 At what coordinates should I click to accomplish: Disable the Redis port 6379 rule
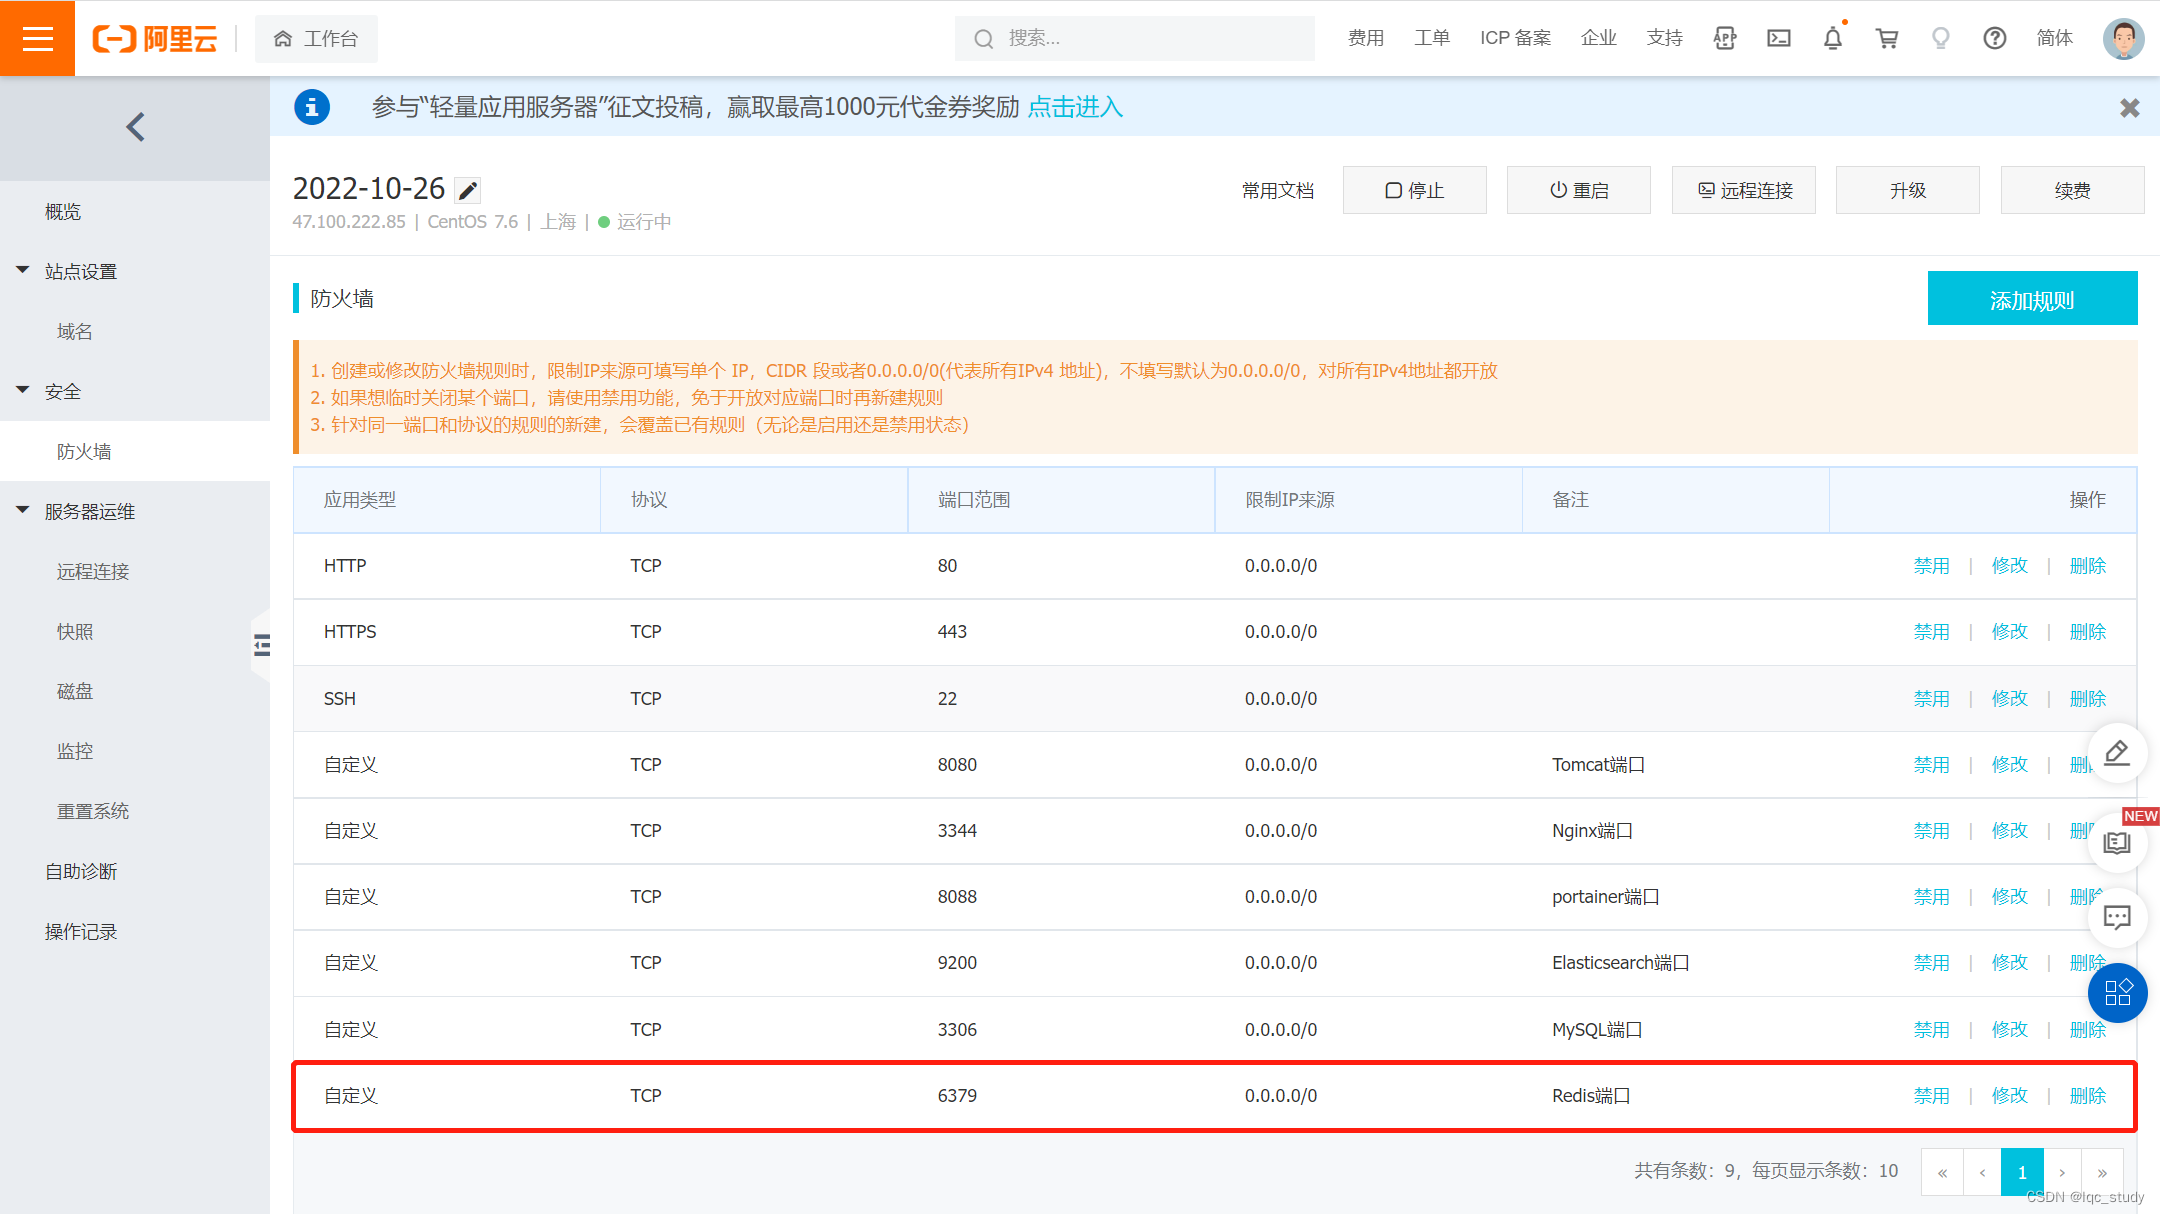coord(1931,1095)
